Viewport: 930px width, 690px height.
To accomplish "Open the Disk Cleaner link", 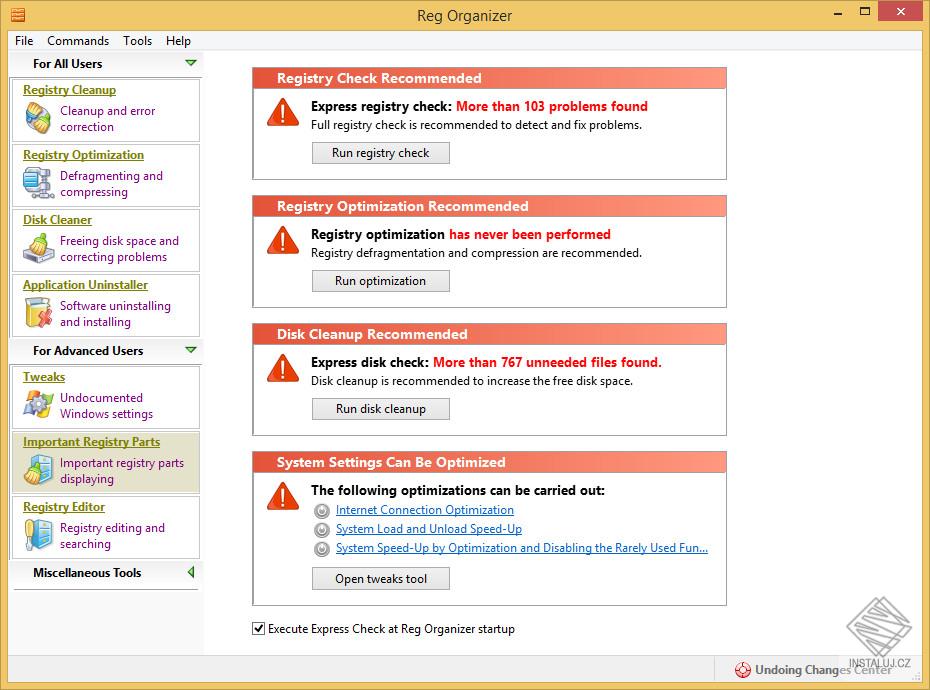I will tap(58, 220).
